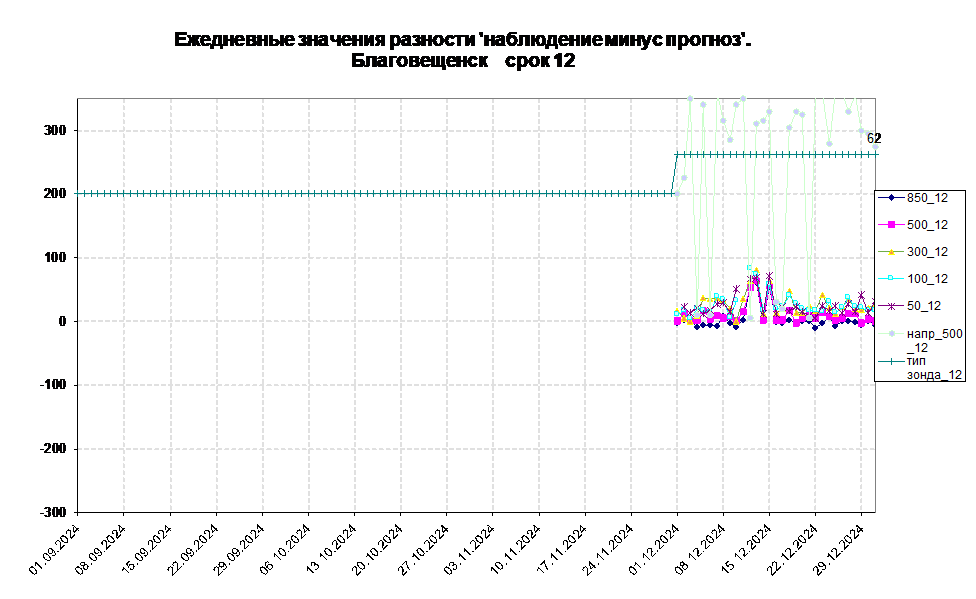The height and width of the screenshot is (599, 976).
Task: Click the data label at the chart's top-right
Action: click(x=871, y=139)
